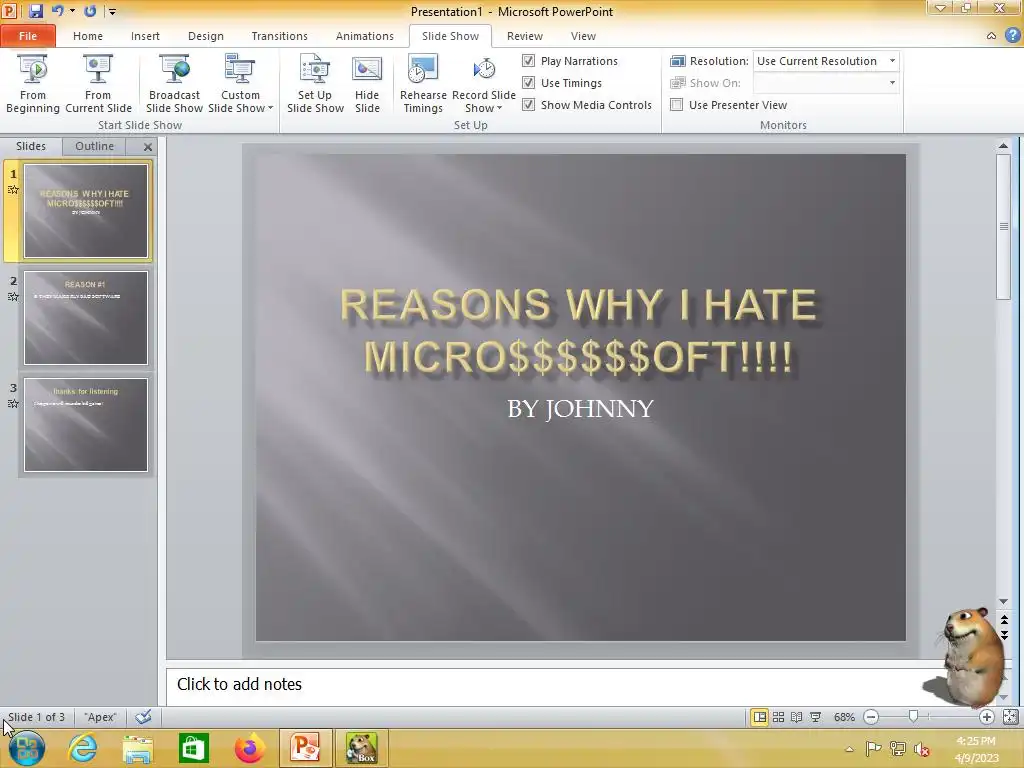This screenshot has width=1024, height=768.
Task: Switch to the Design tab
Action: coord(206,36)
